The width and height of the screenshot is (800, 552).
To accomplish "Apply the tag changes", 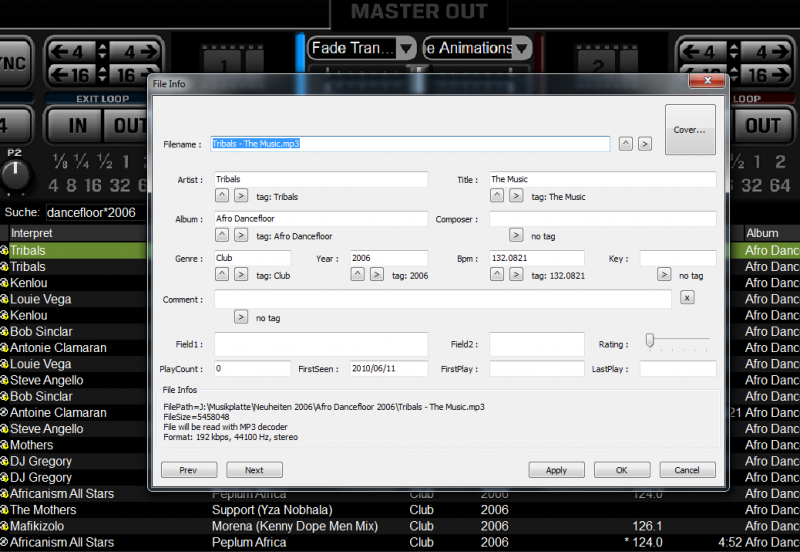I will (x=557, y=470).
